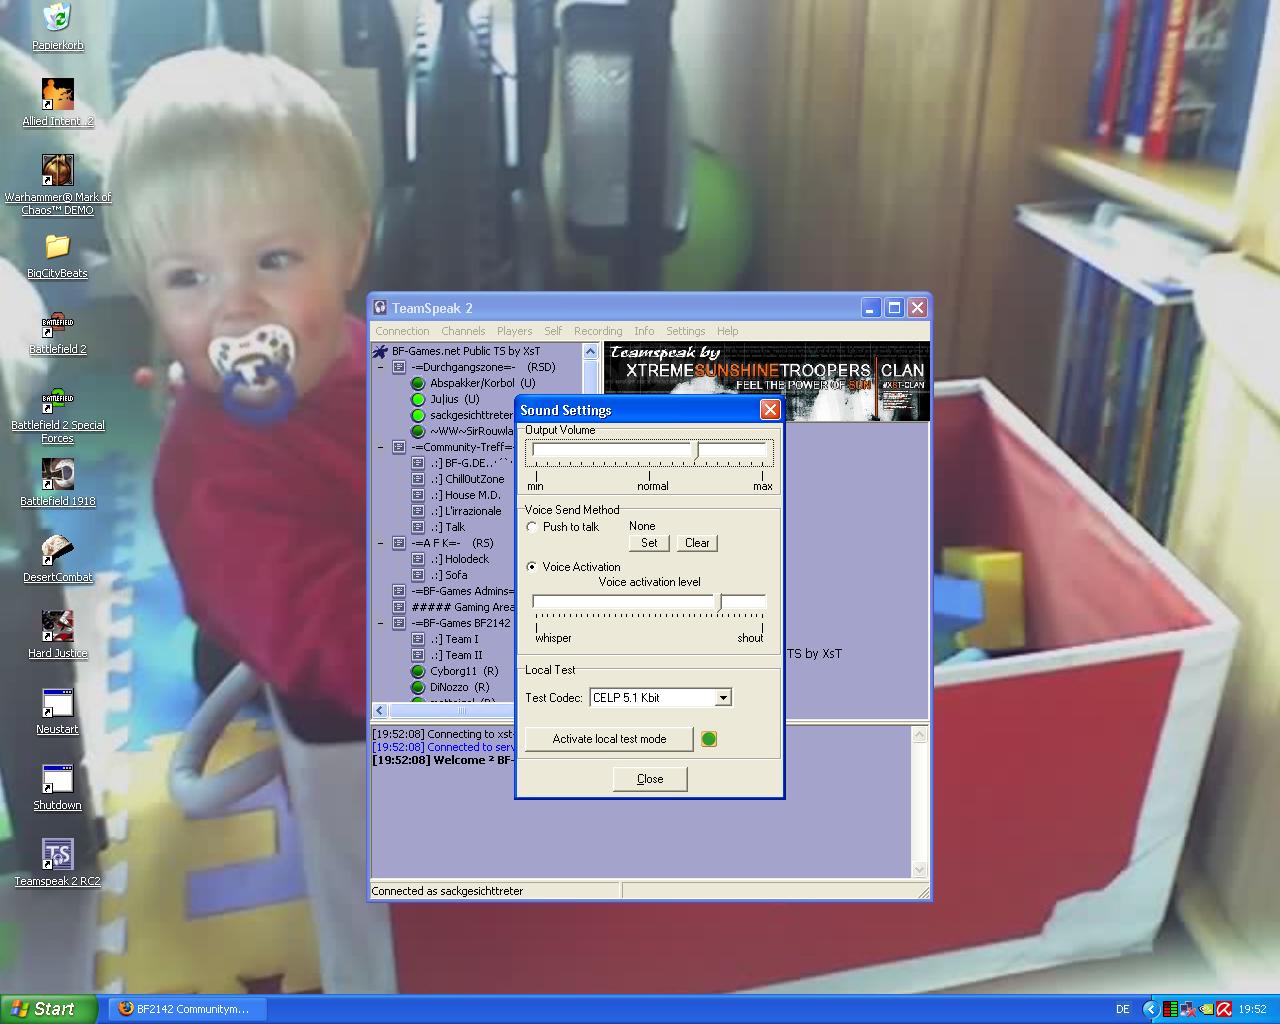
Task: Launch the Battlefield 1918 shortcut
Action: coord(57,474)
